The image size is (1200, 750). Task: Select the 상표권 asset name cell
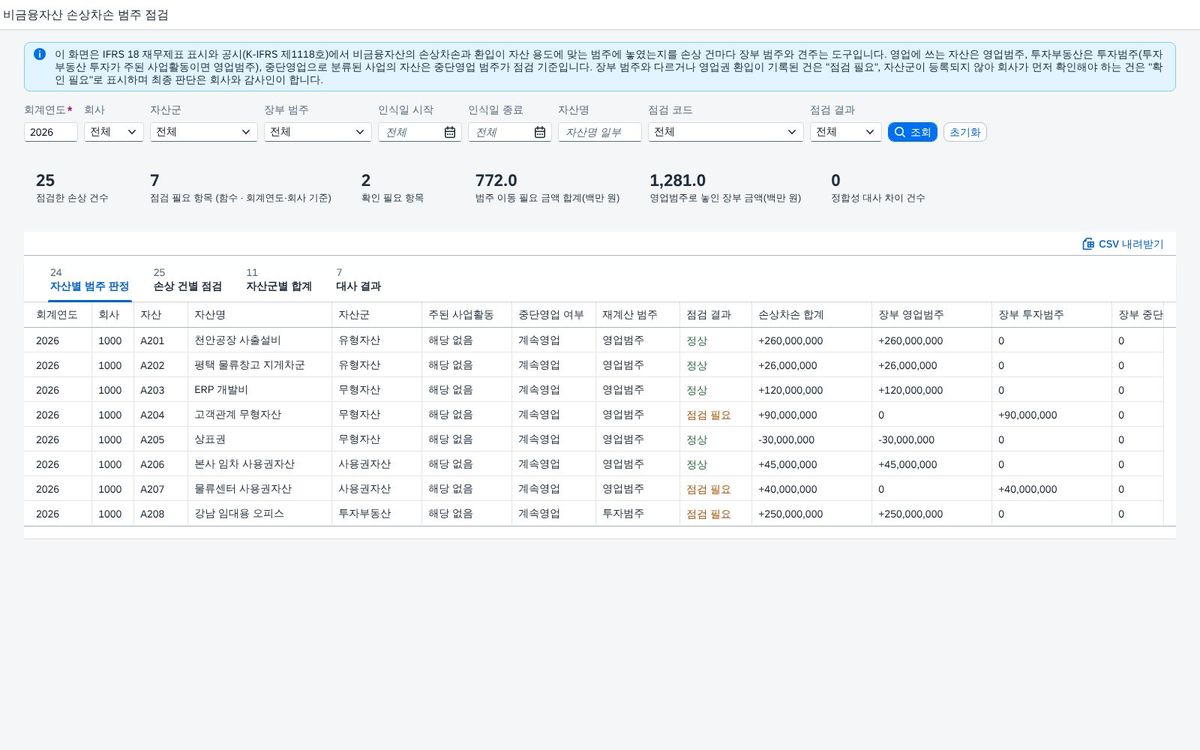[260, 439]
